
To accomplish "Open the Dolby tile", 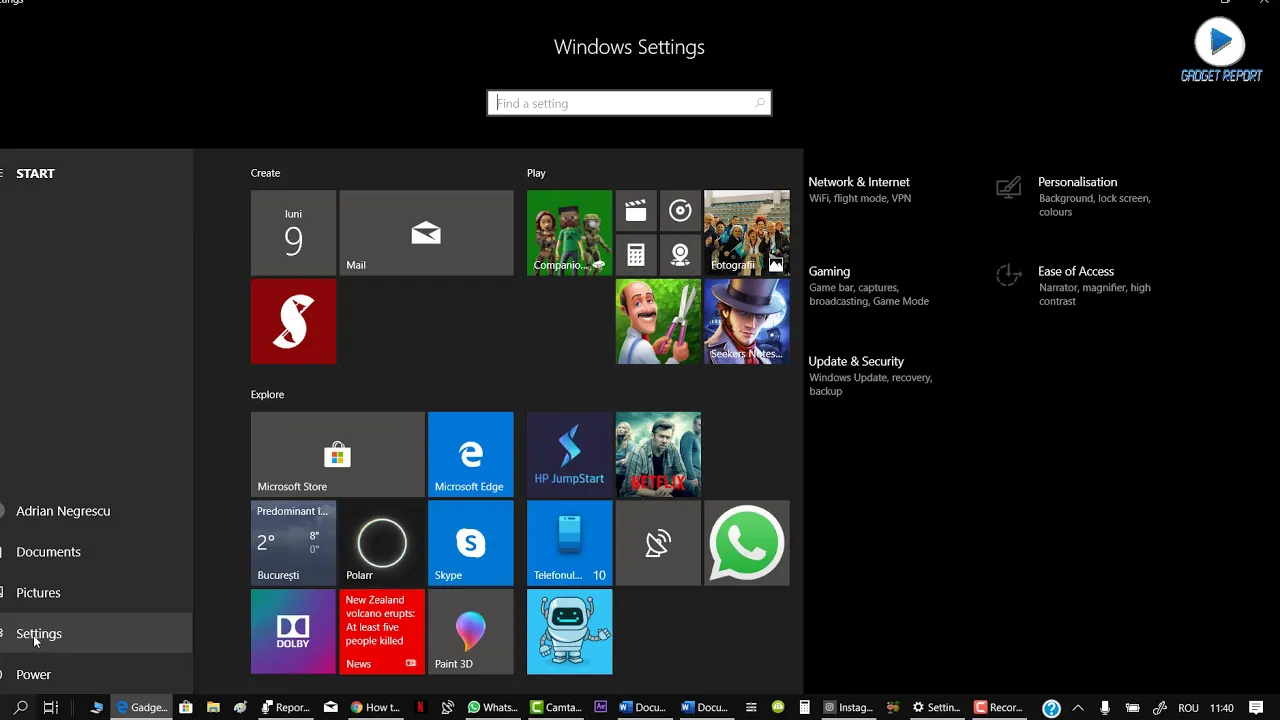I will pos(293,632).
